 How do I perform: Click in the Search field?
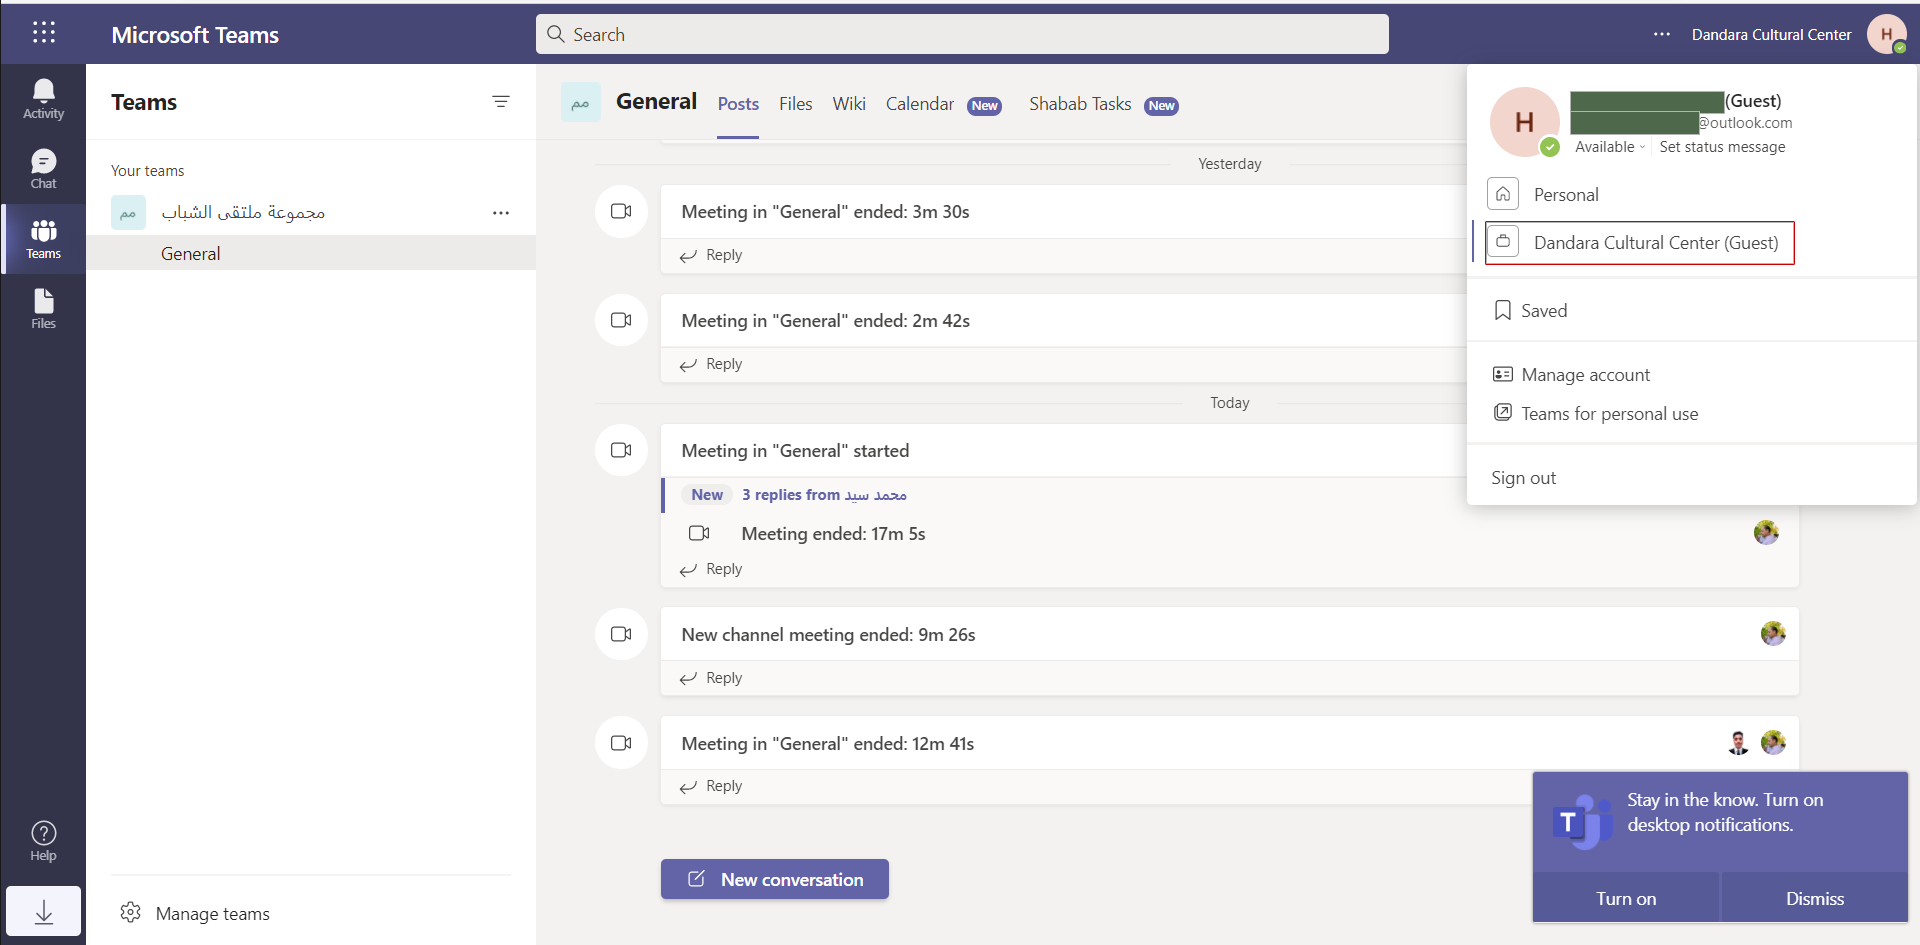tap(962, 34)
